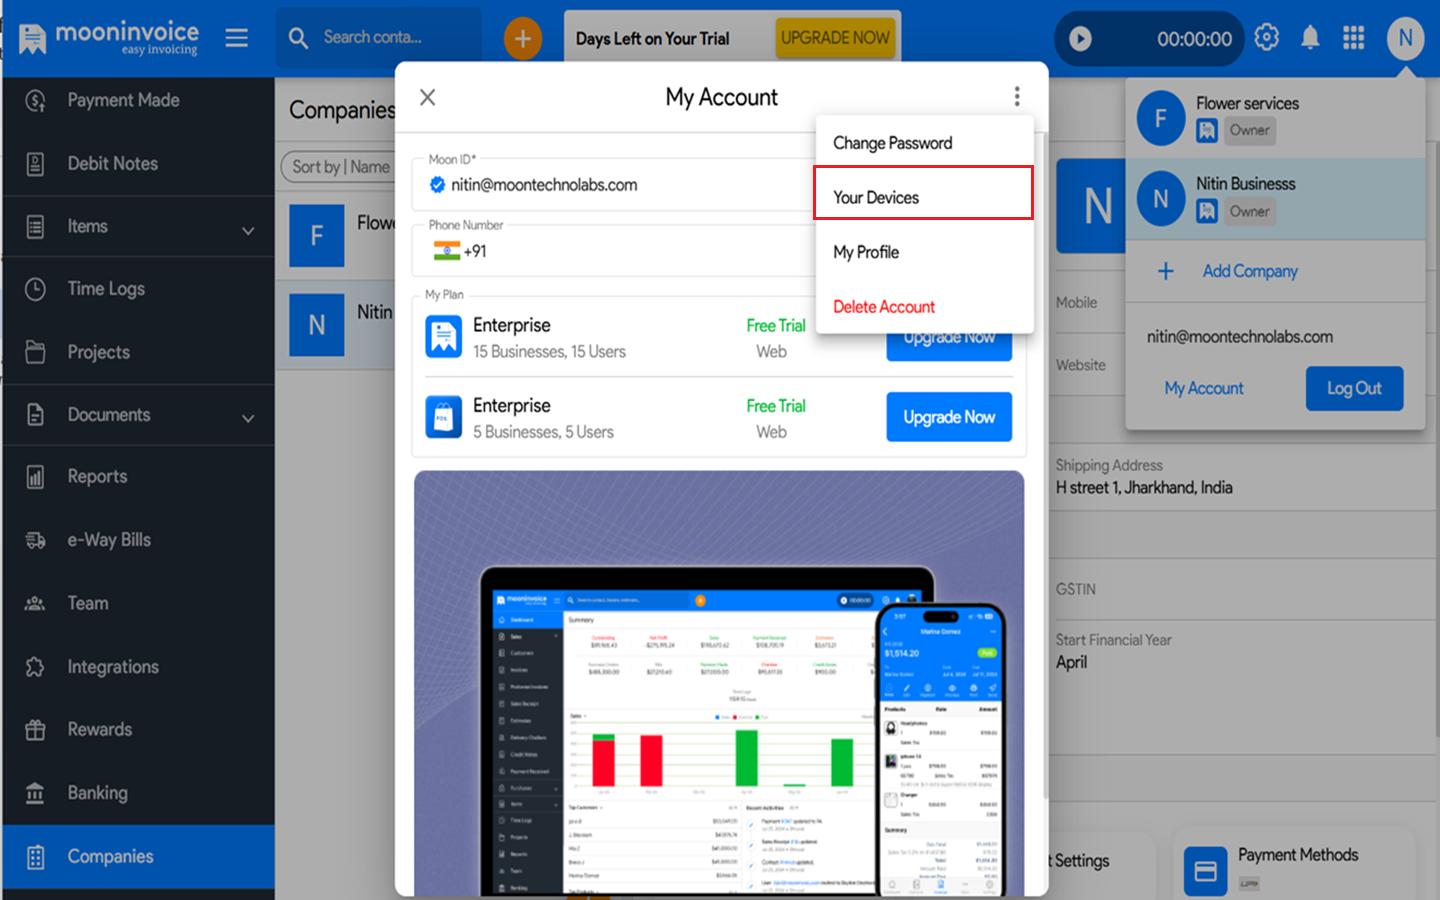Viewport: 1440px width, 900px height.
Task: Open the apps grid icon
Action: [1354, 38]
